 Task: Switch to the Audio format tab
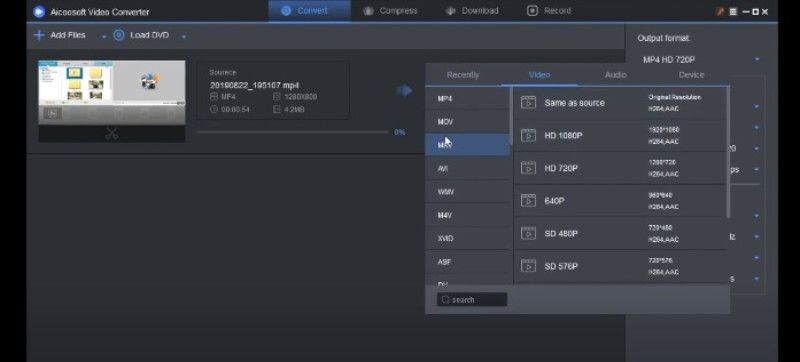point(616,75)
